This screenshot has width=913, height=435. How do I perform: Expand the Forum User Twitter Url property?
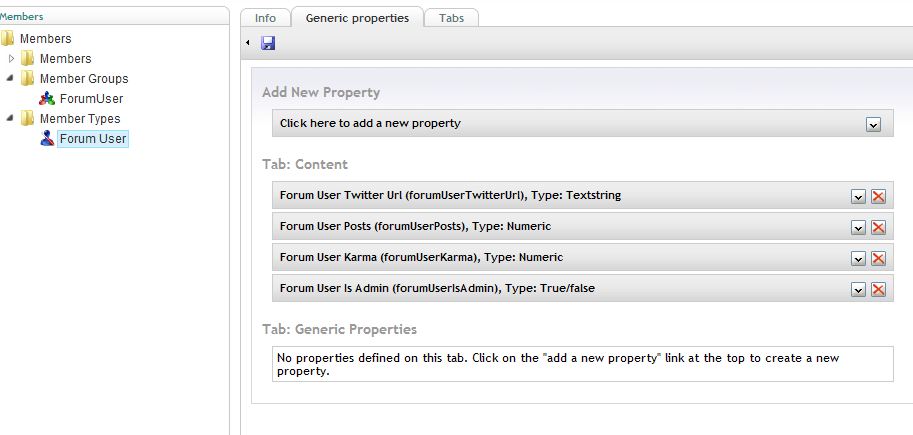pos(858,197)
